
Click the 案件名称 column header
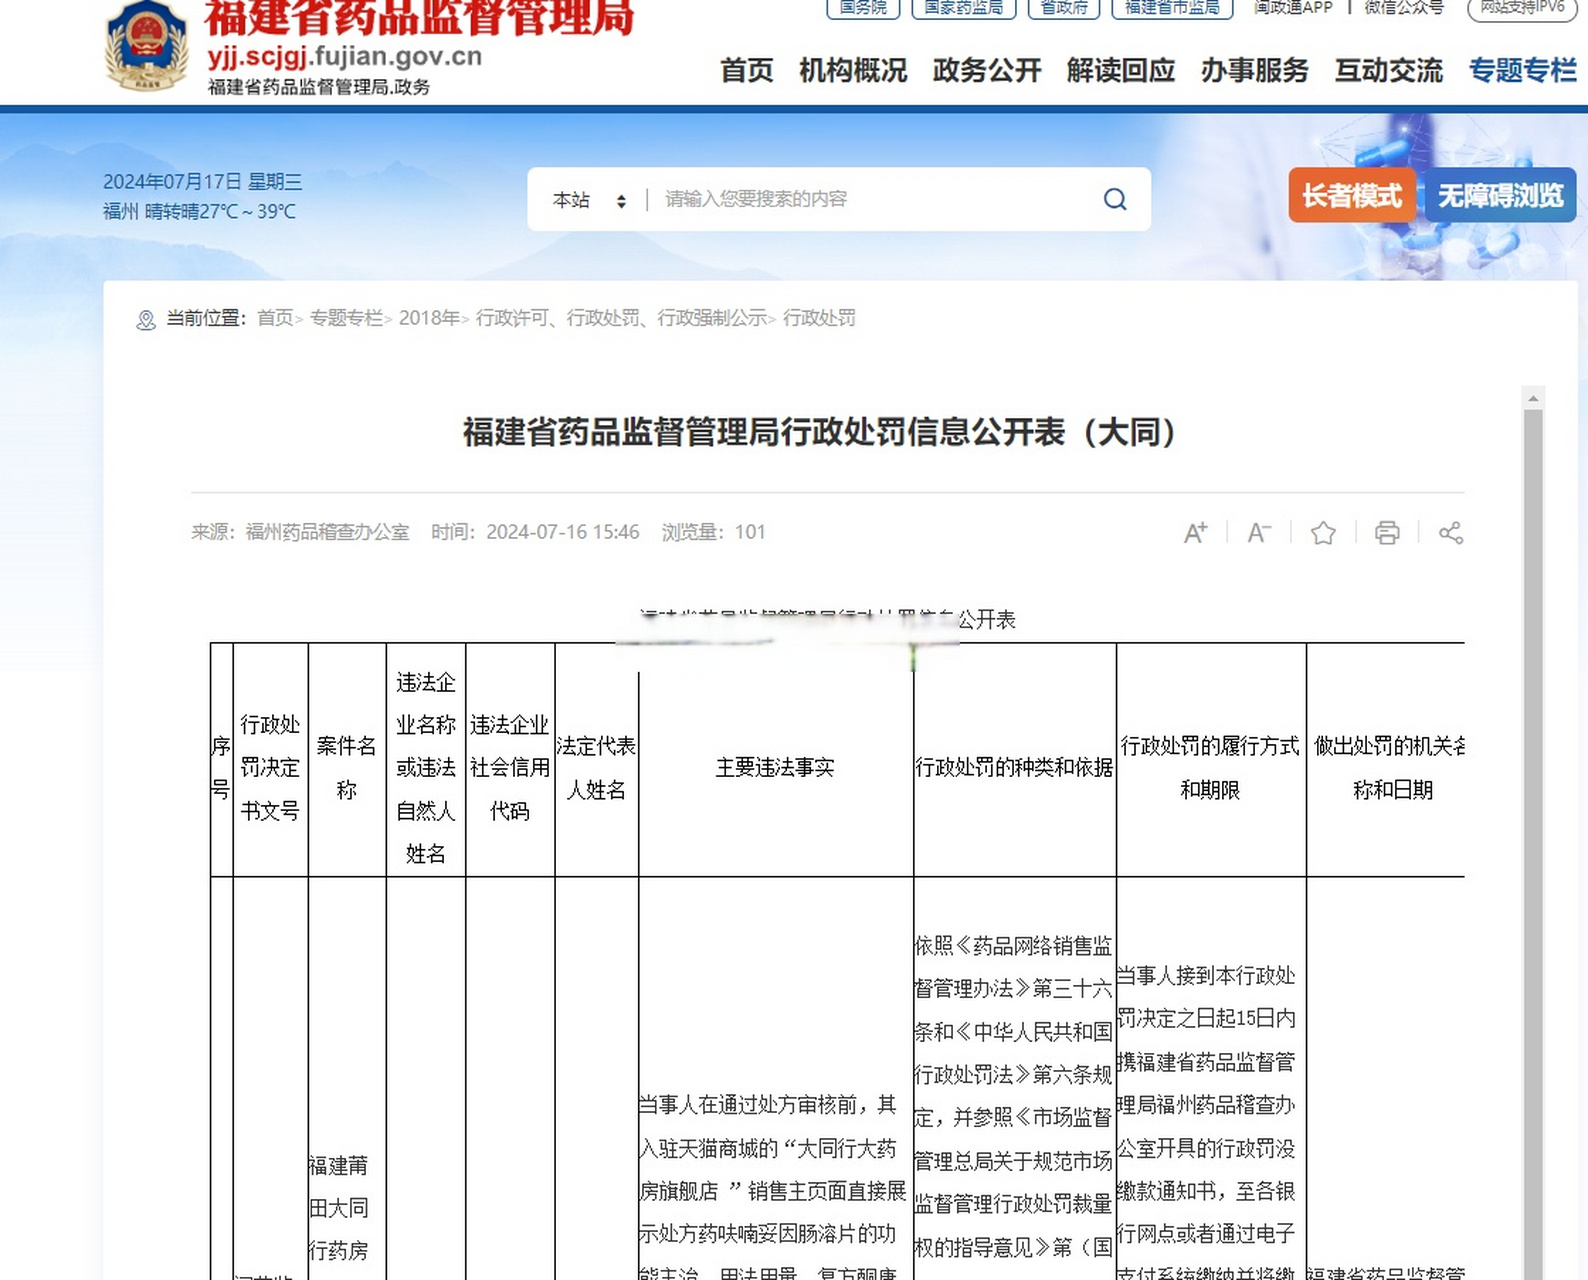point(346,768)
